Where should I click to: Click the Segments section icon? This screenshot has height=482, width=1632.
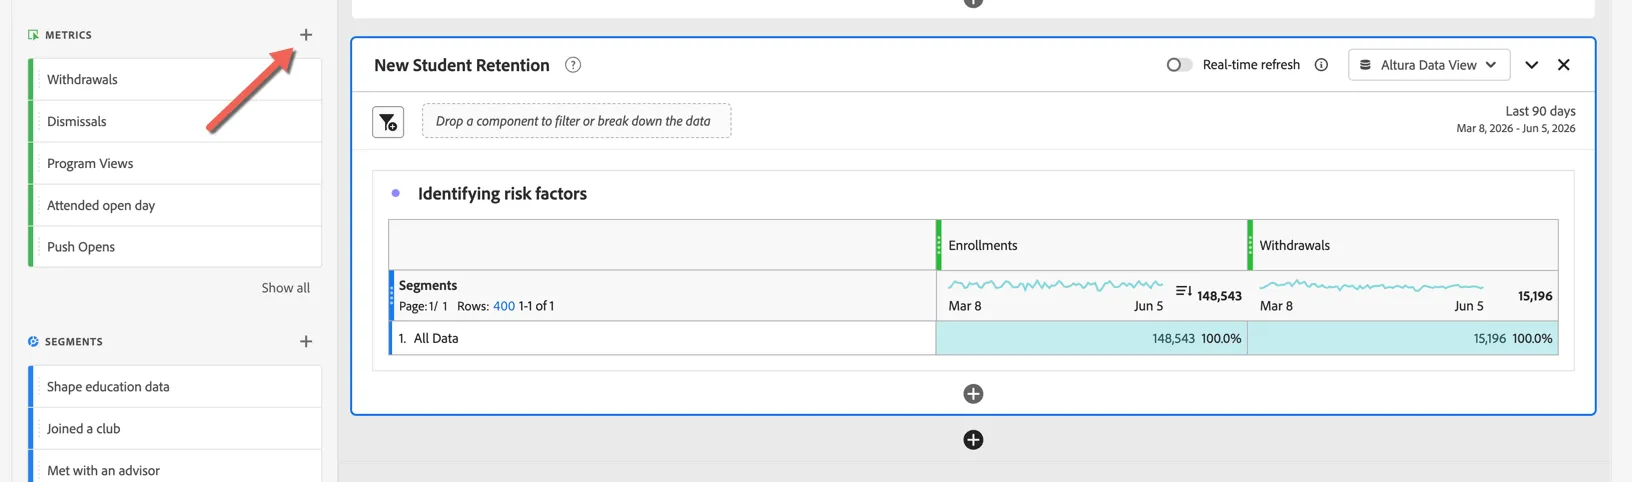point(33,342)
